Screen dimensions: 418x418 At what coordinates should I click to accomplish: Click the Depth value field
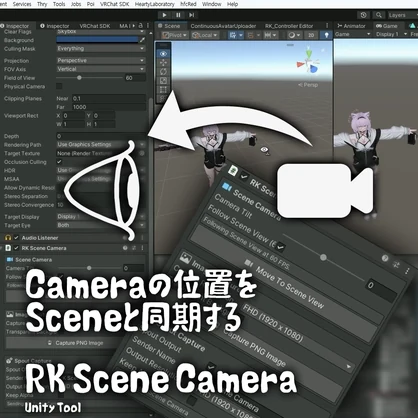pyautogui.click(x=101, y=136)
